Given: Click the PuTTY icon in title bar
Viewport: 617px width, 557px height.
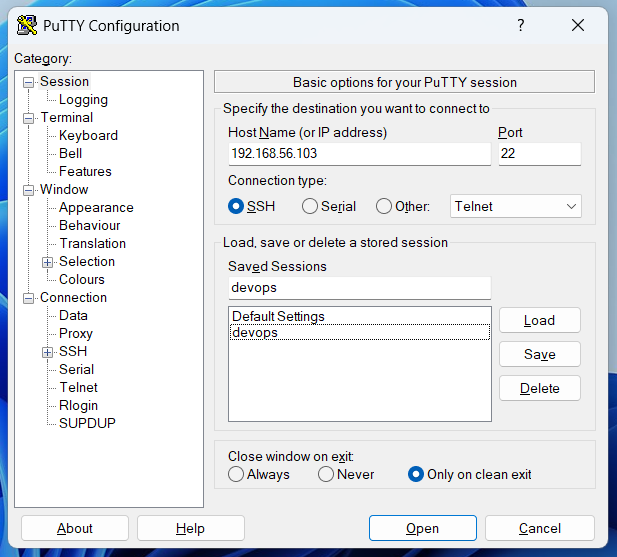Looking at the screenshot, I should 27,26.
